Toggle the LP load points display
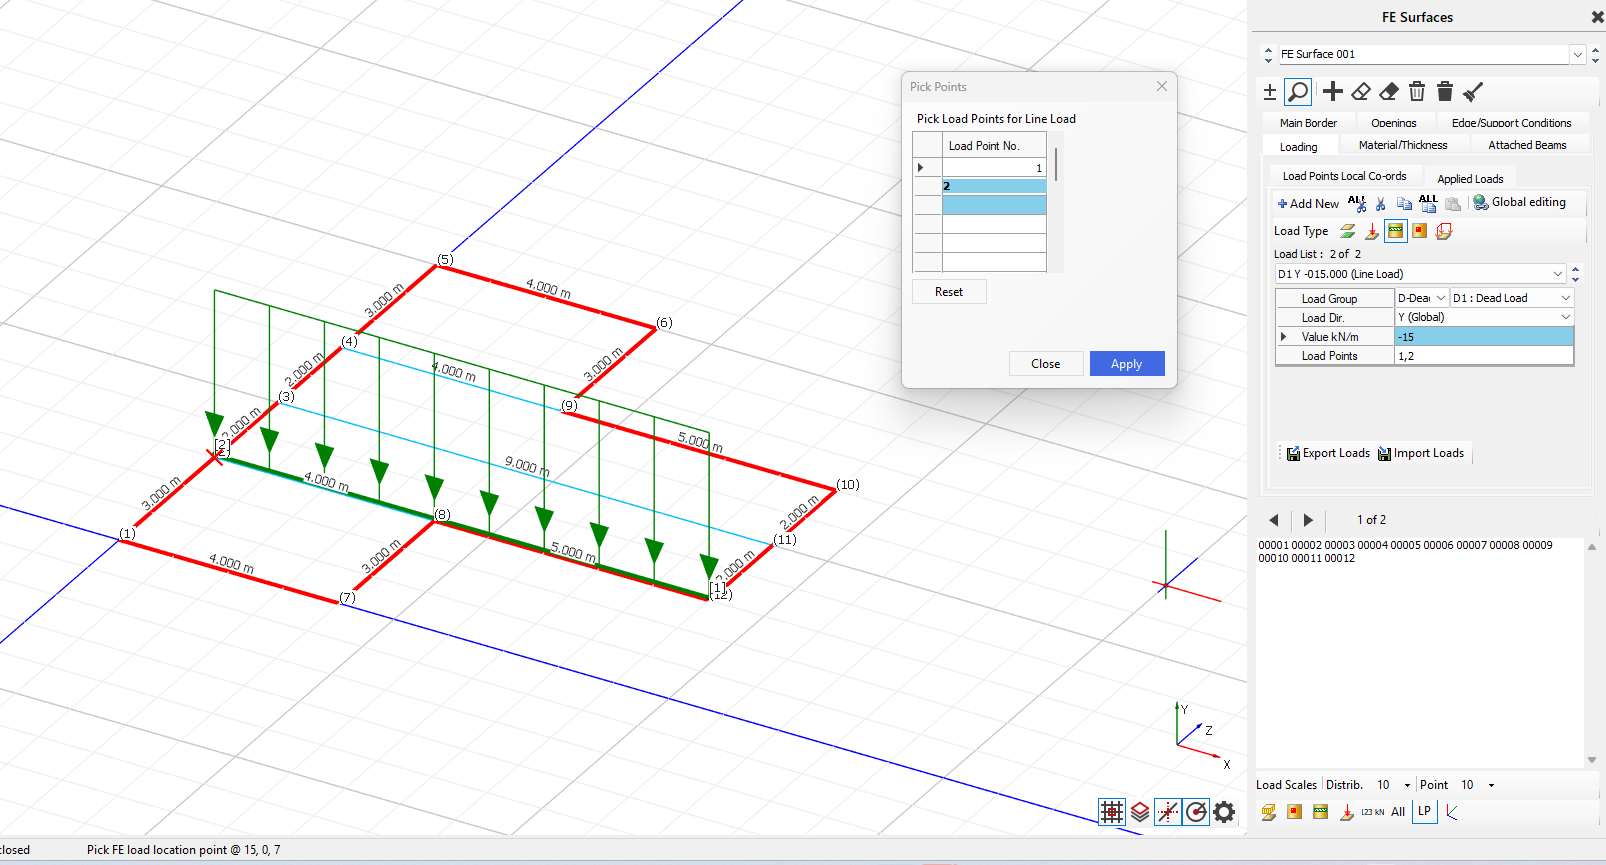1606x865 pixels. click(x=1424, y=811)
